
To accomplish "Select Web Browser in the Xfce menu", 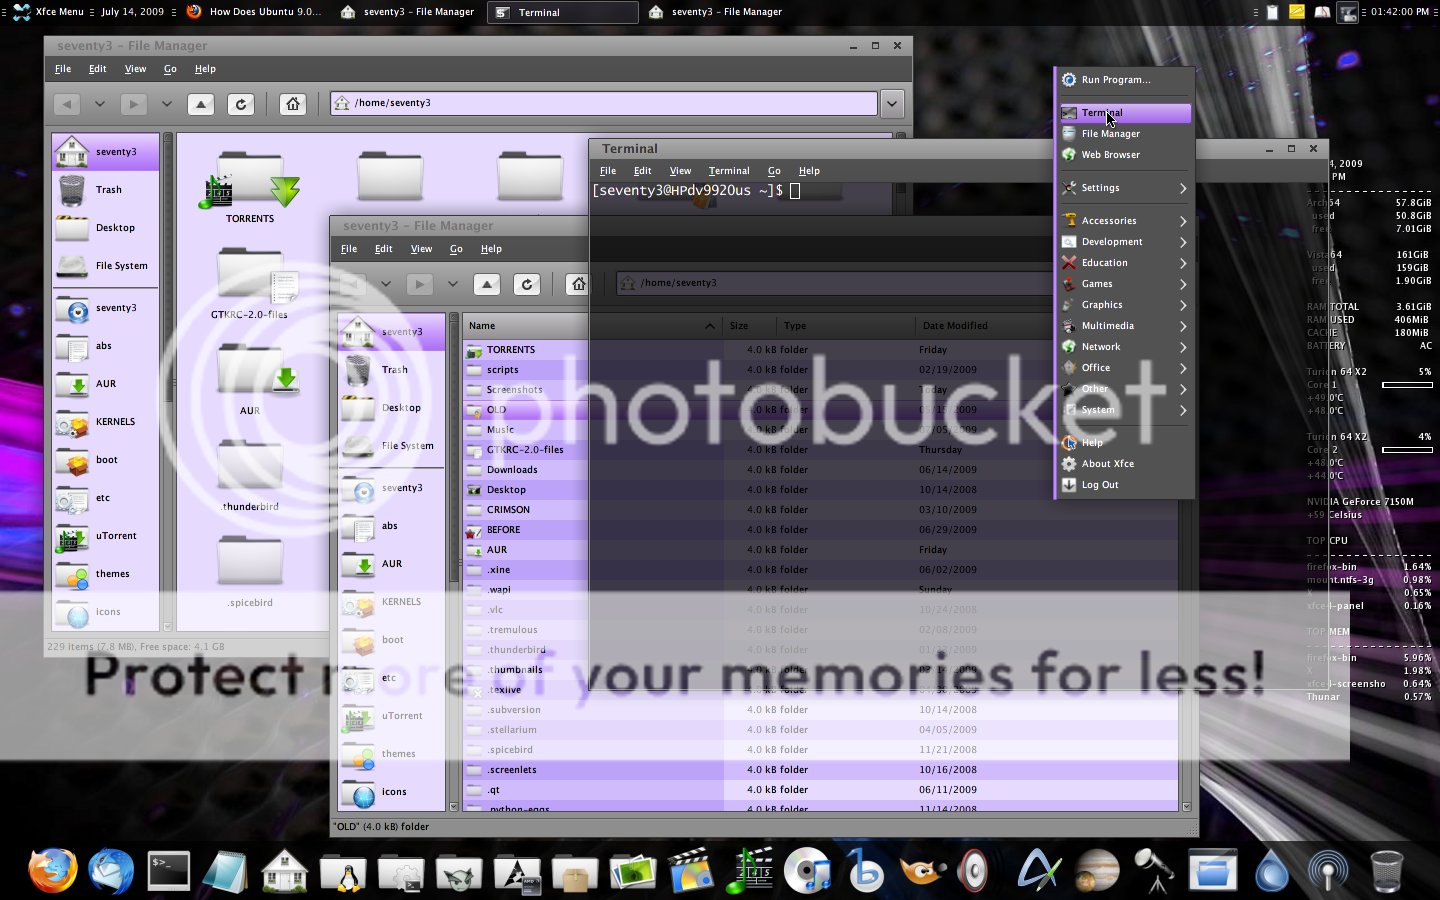I will pyautogui.click(x=1110, y=155).
